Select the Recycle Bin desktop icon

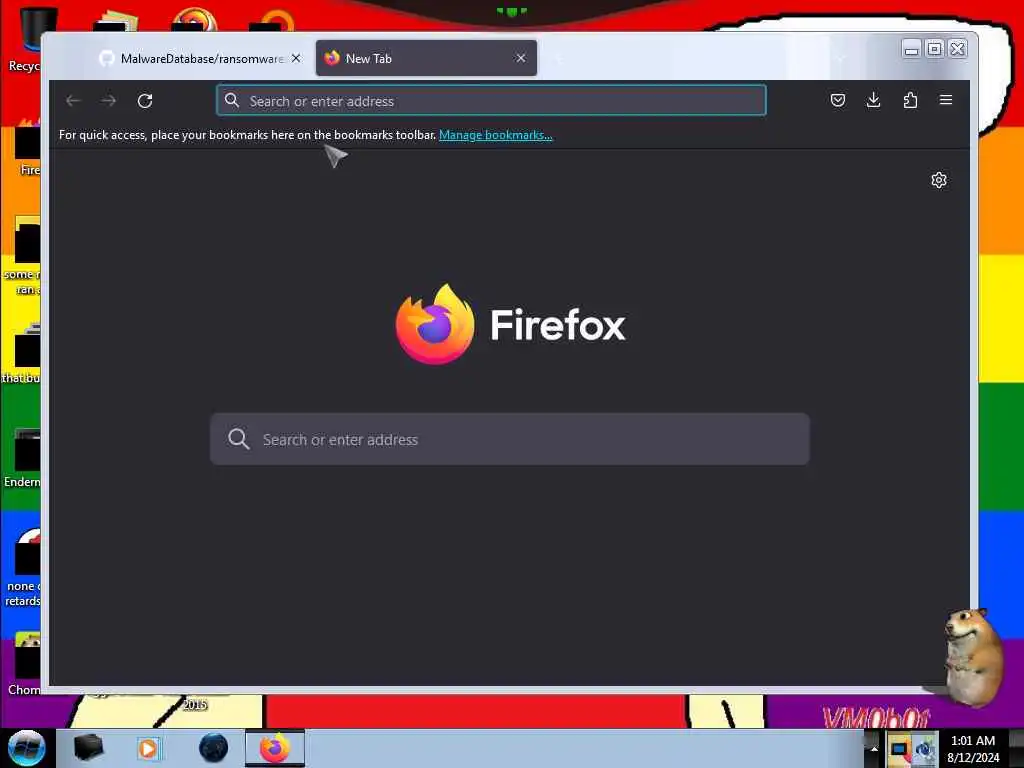(x=25, y=39)
